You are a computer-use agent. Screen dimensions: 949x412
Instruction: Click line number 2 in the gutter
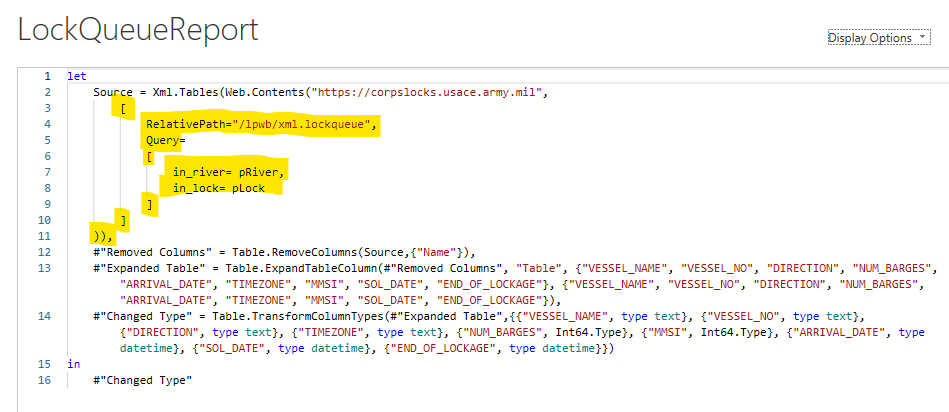47,92
